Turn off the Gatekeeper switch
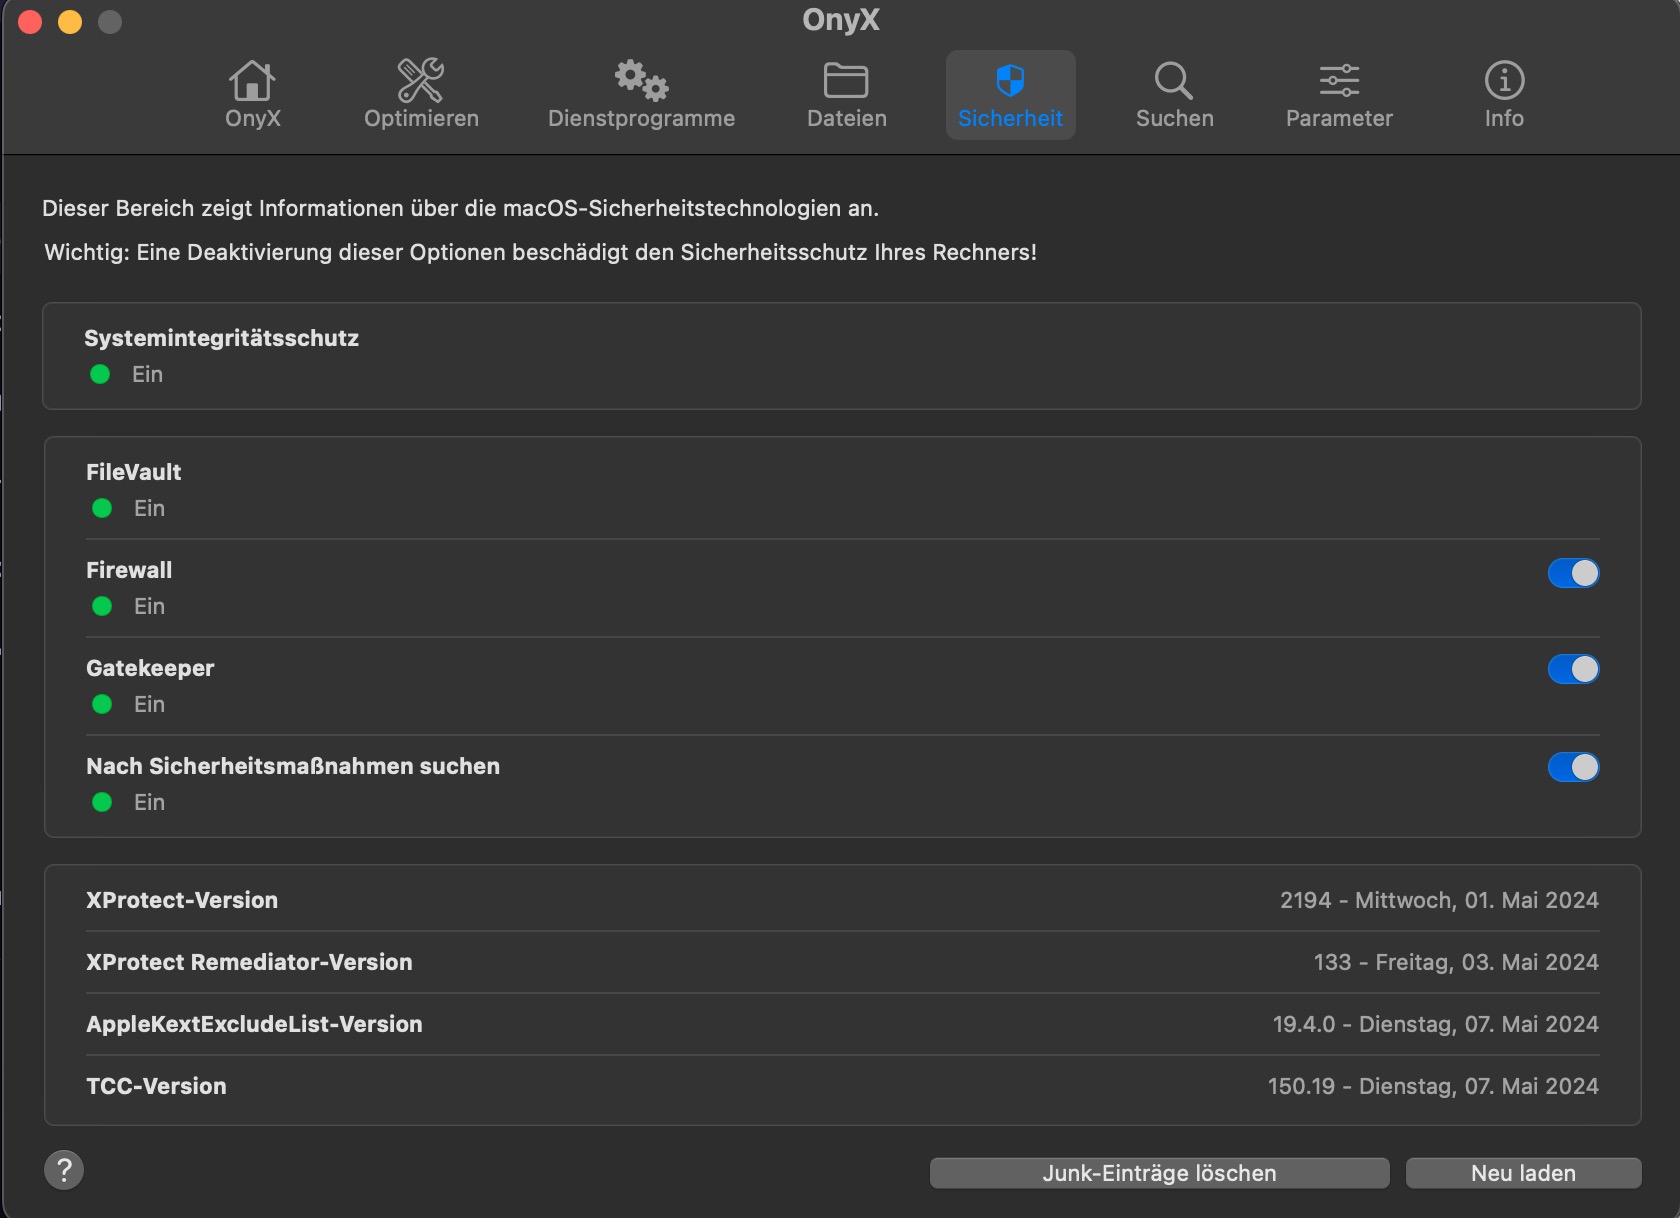1680x1218 pixels. 1573,669
